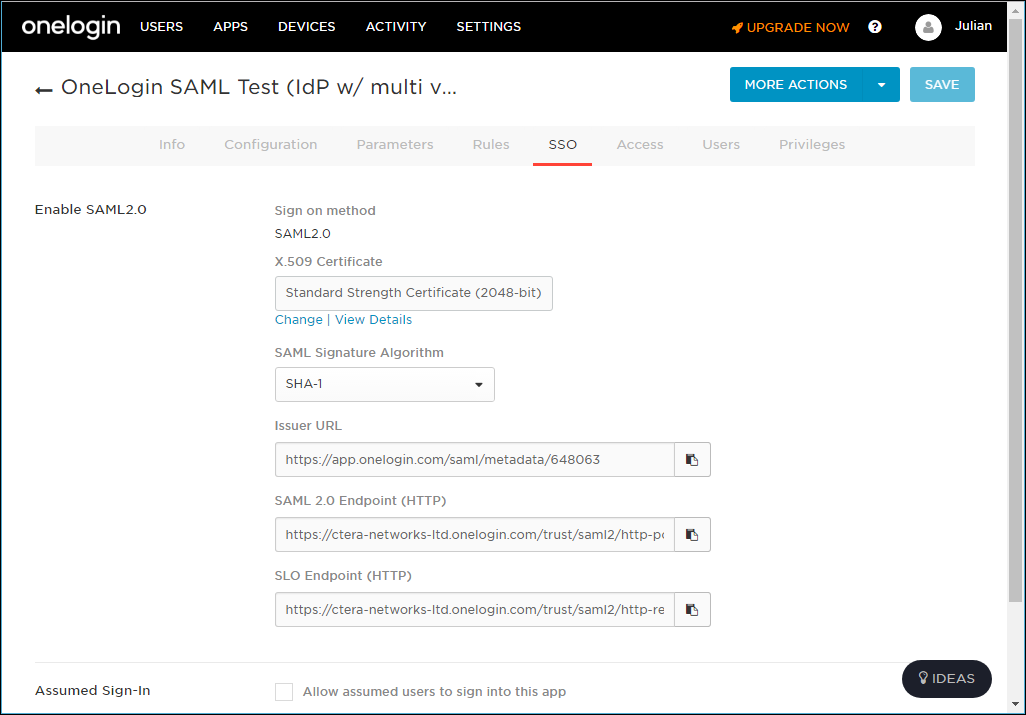The image size is (1026, 715).
Task: Open the SAML Signature Algorithm dropdown
Action: point(385,385)
